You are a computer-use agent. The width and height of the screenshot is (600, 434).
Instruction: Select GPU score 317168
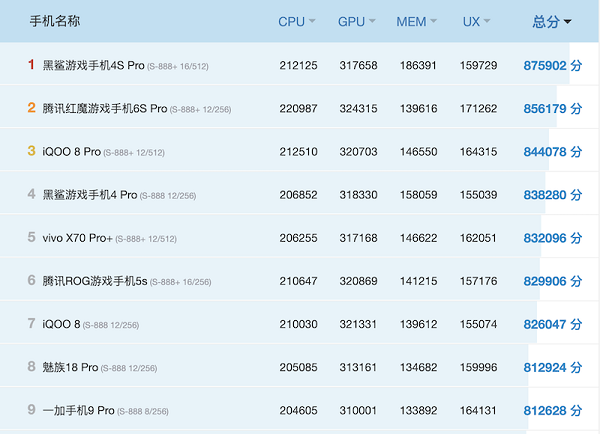[x=359, y=238]
